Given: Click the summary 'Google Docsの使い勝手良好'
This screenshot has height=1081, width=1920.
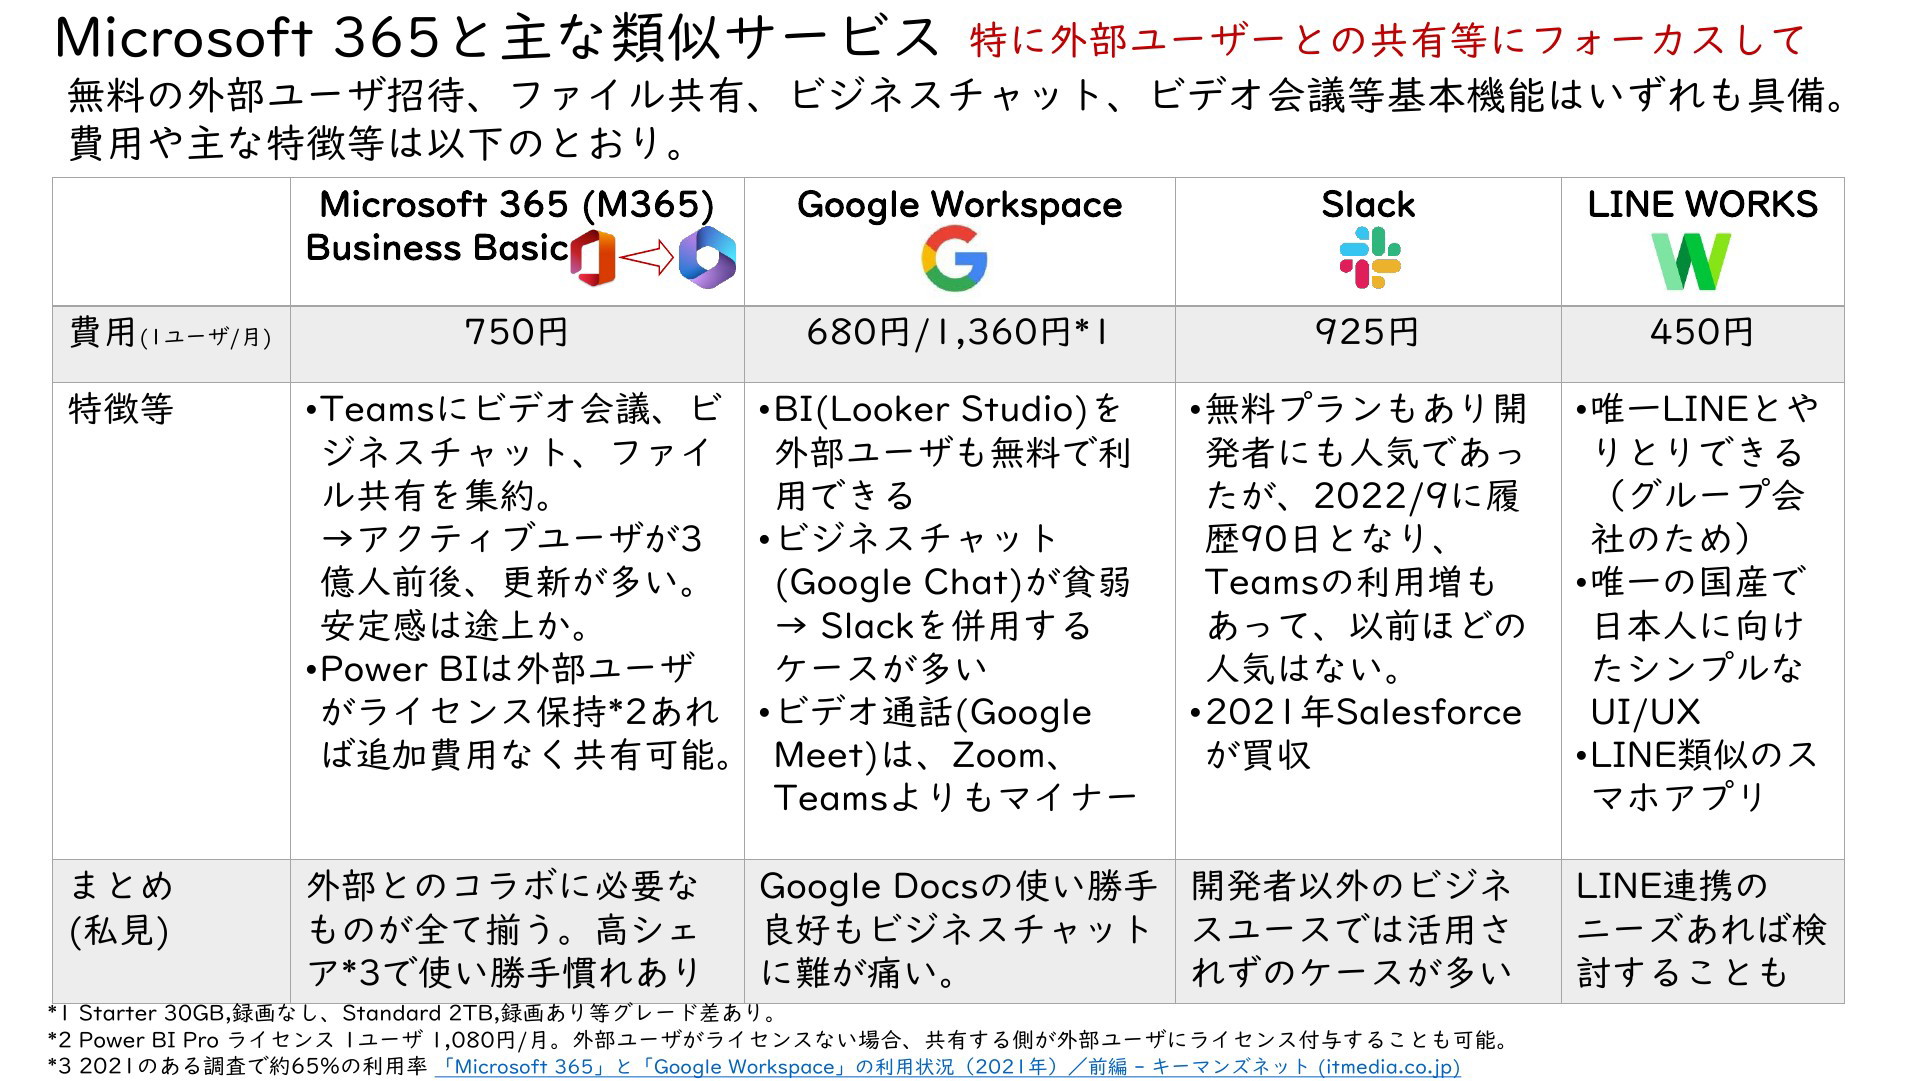Looking at the screenshot, I should point(958,929).
